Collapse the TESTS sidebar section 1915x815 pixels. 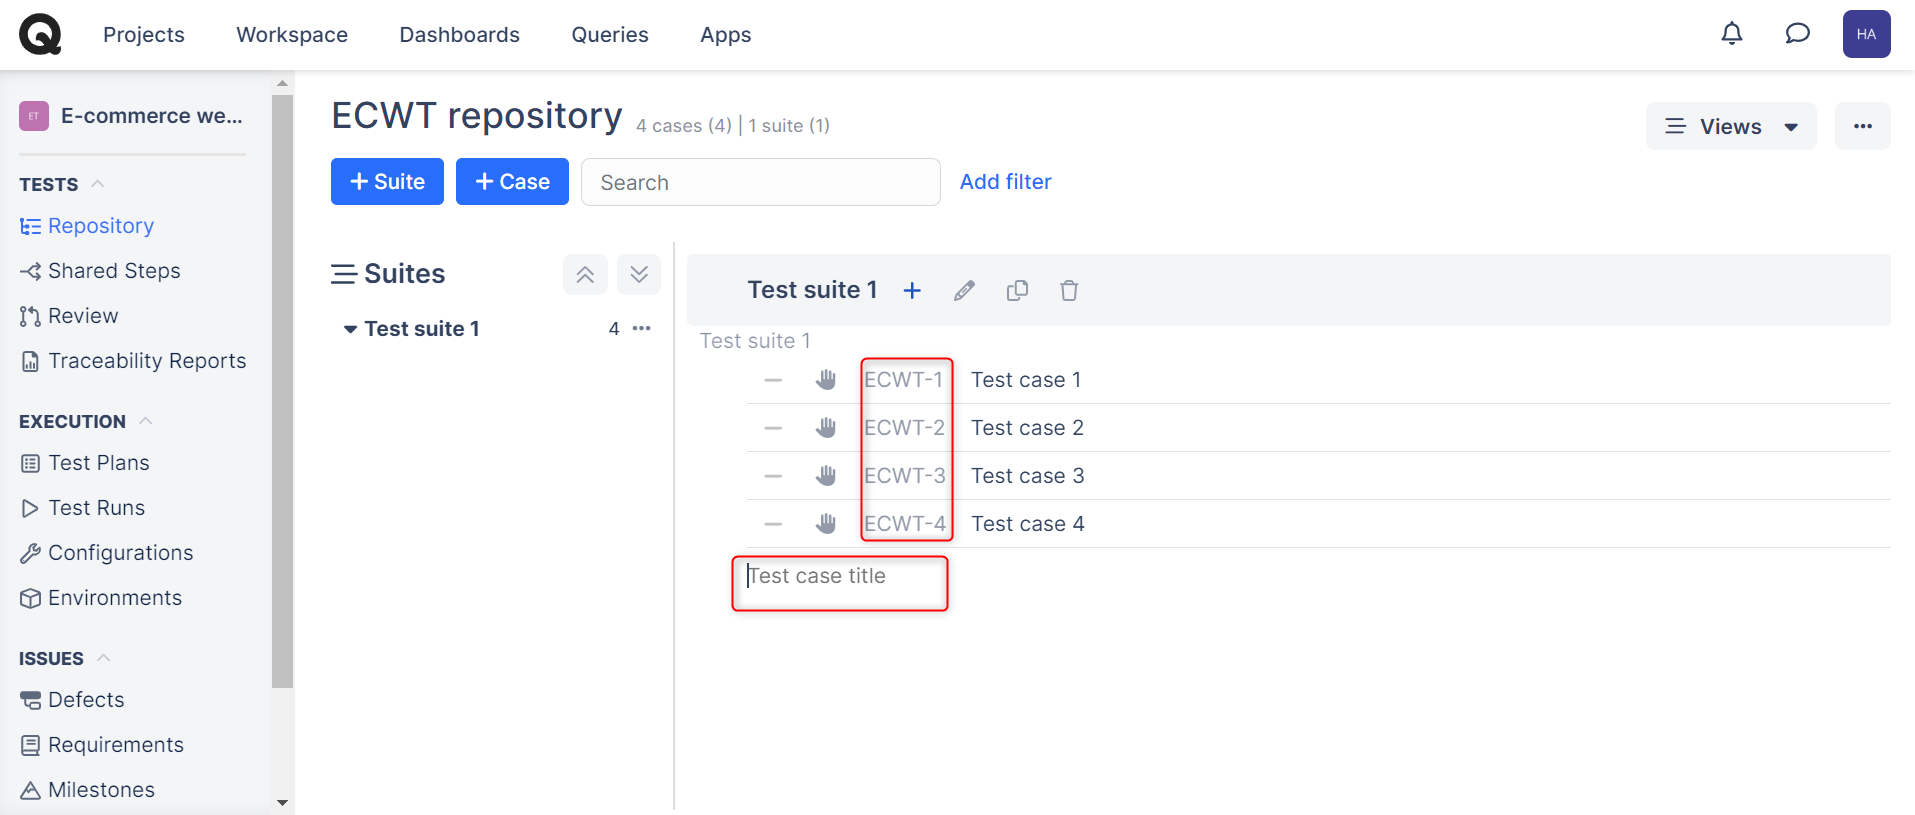(x=98, y=184)
